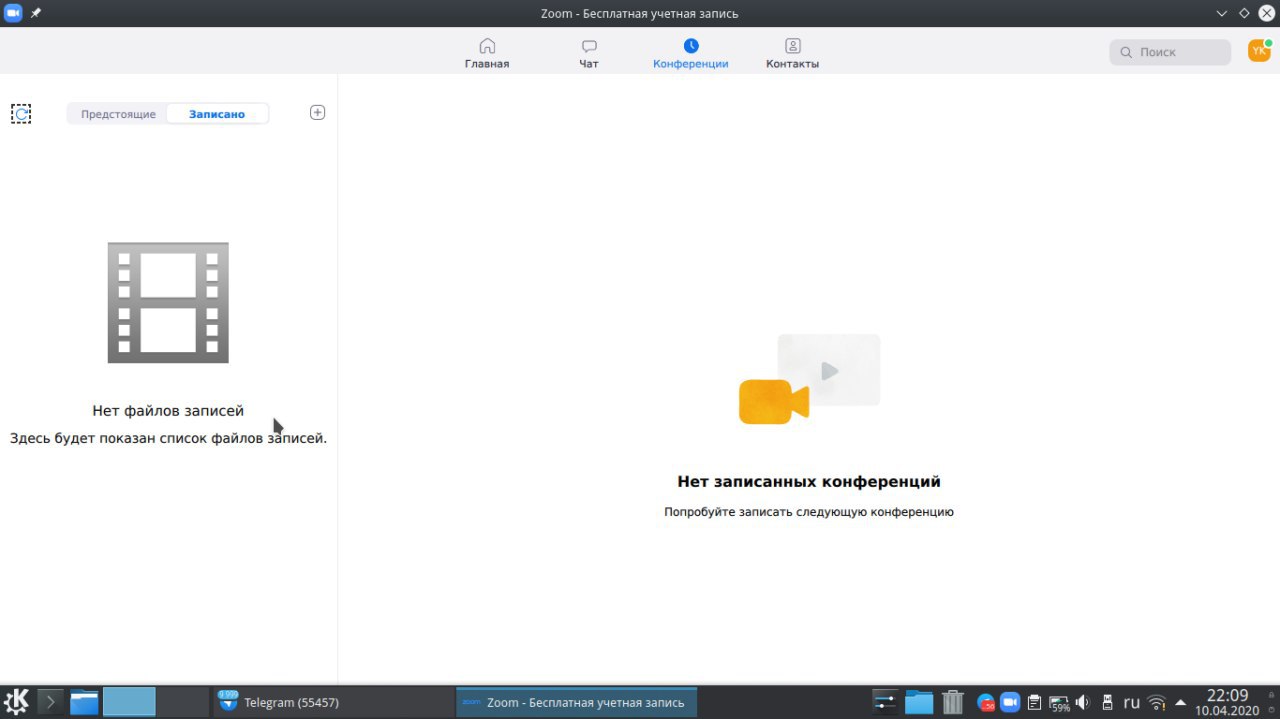Click the 'Нет записанных конференций' heading

pyautogui.click(x=809, y=481)
